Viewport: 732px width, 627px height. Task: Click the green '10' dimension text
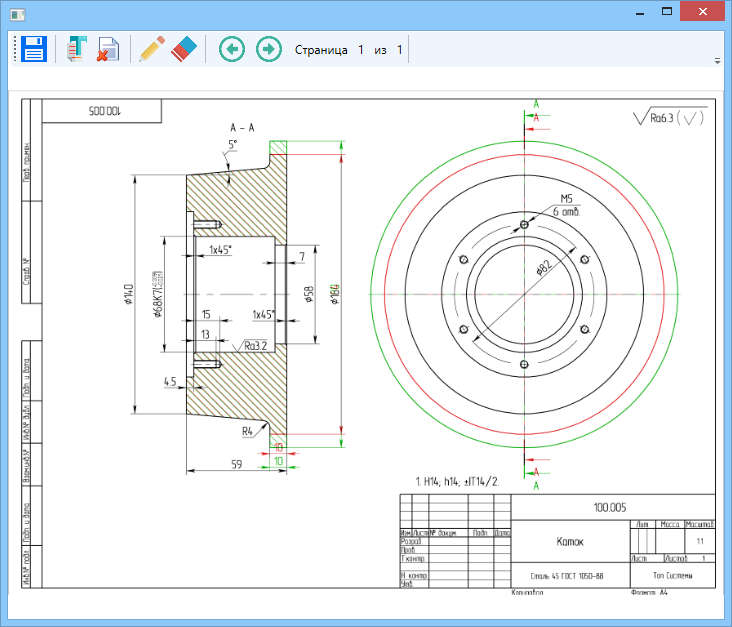pyautogui.click(x=279, y=461)
